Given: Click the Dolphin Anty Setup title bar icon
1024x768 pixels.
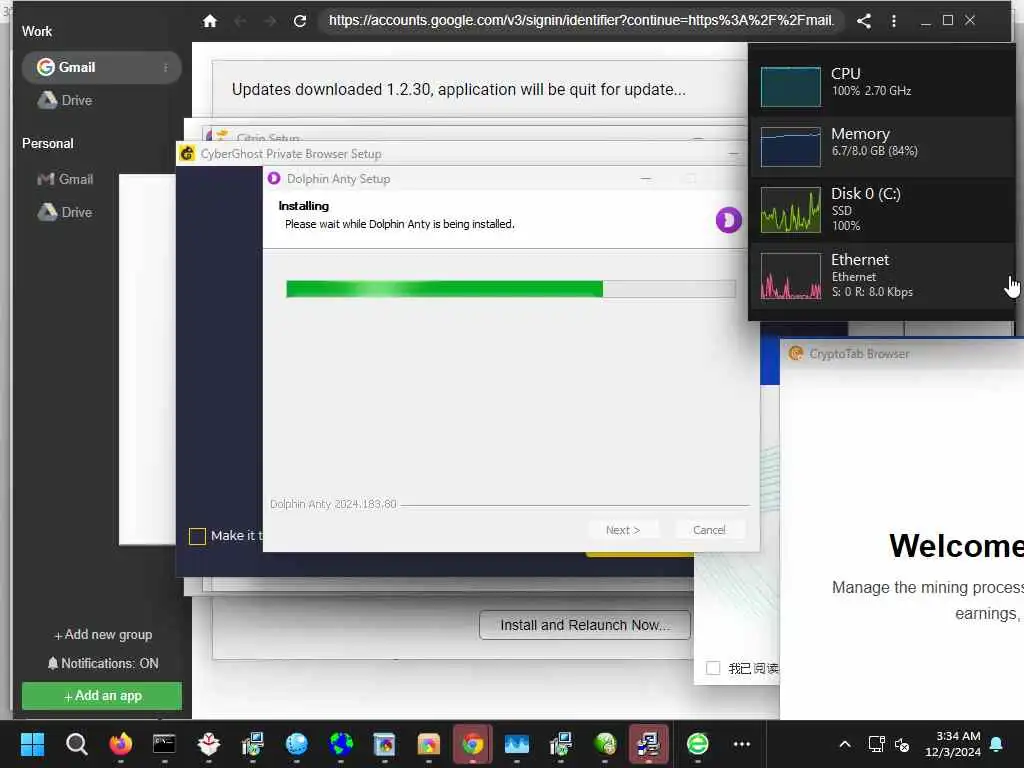Looking at the screenshot, I should (x=274, y=178).
